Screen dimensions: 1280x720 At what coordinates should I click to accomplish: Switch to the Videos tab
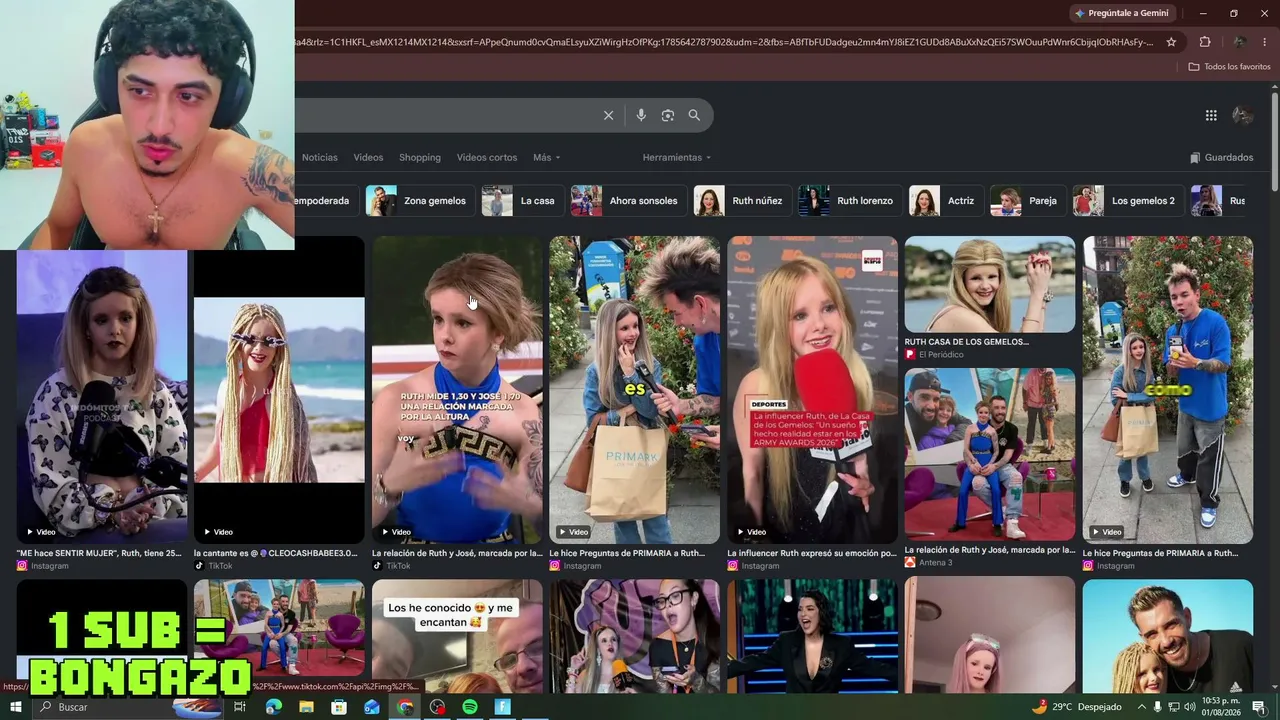(368, 157)
